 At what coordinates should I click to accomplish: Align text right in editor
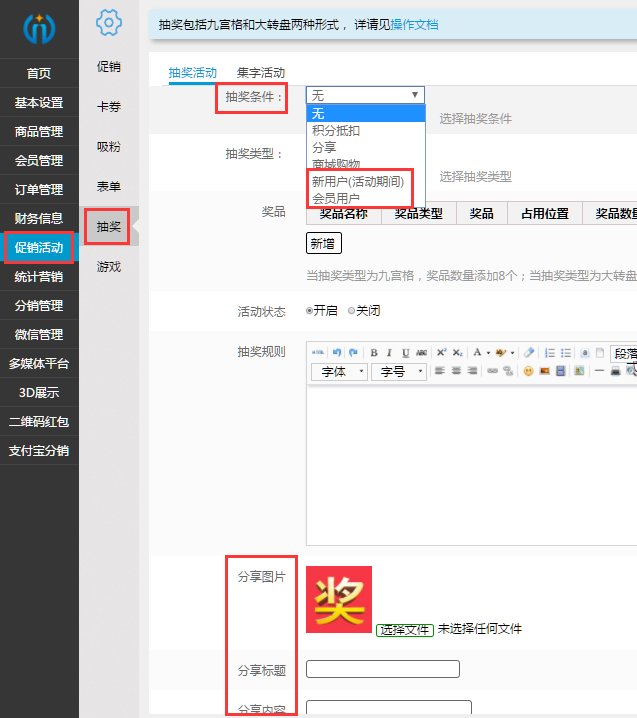click(x=472, y=370)
